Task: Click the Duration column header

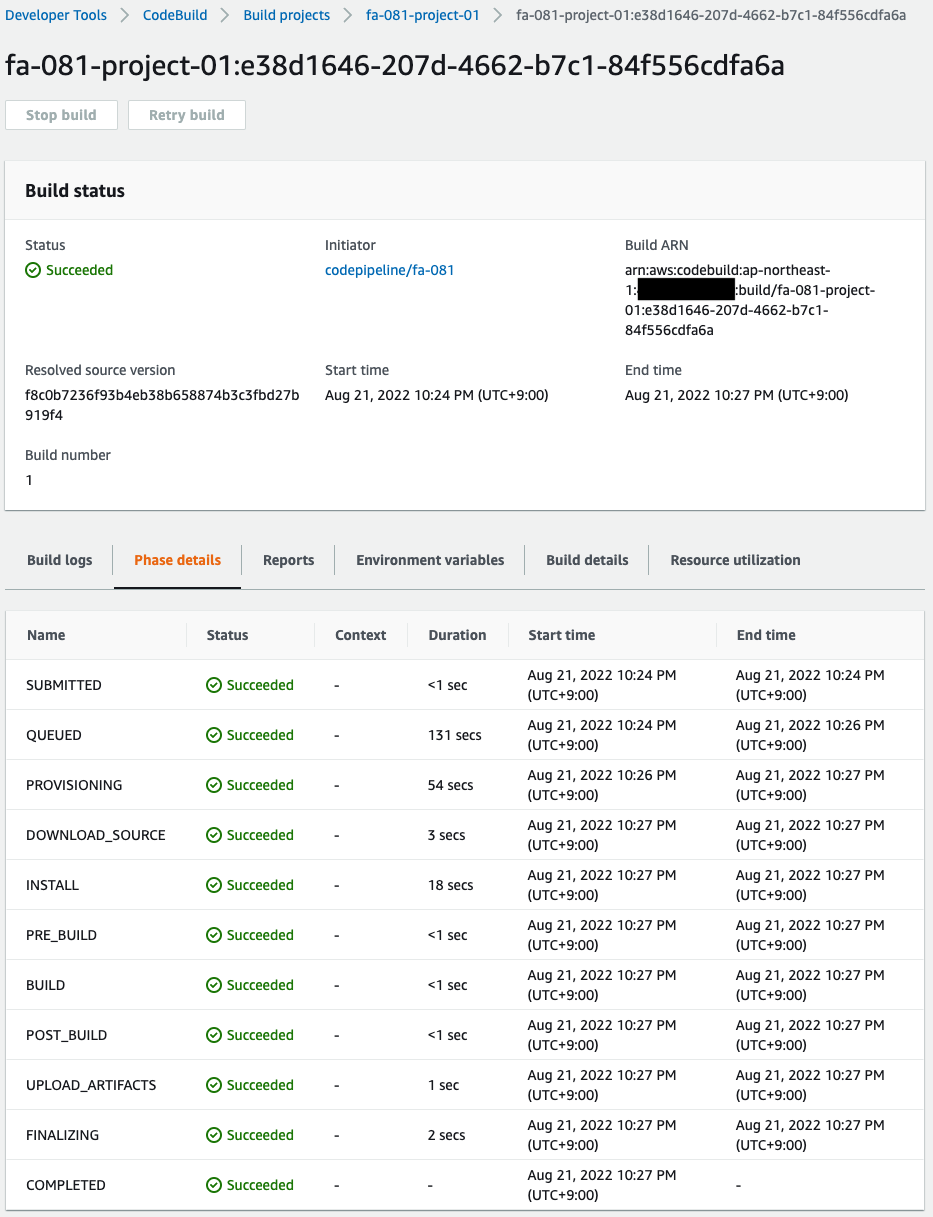Action: (457, 635)
